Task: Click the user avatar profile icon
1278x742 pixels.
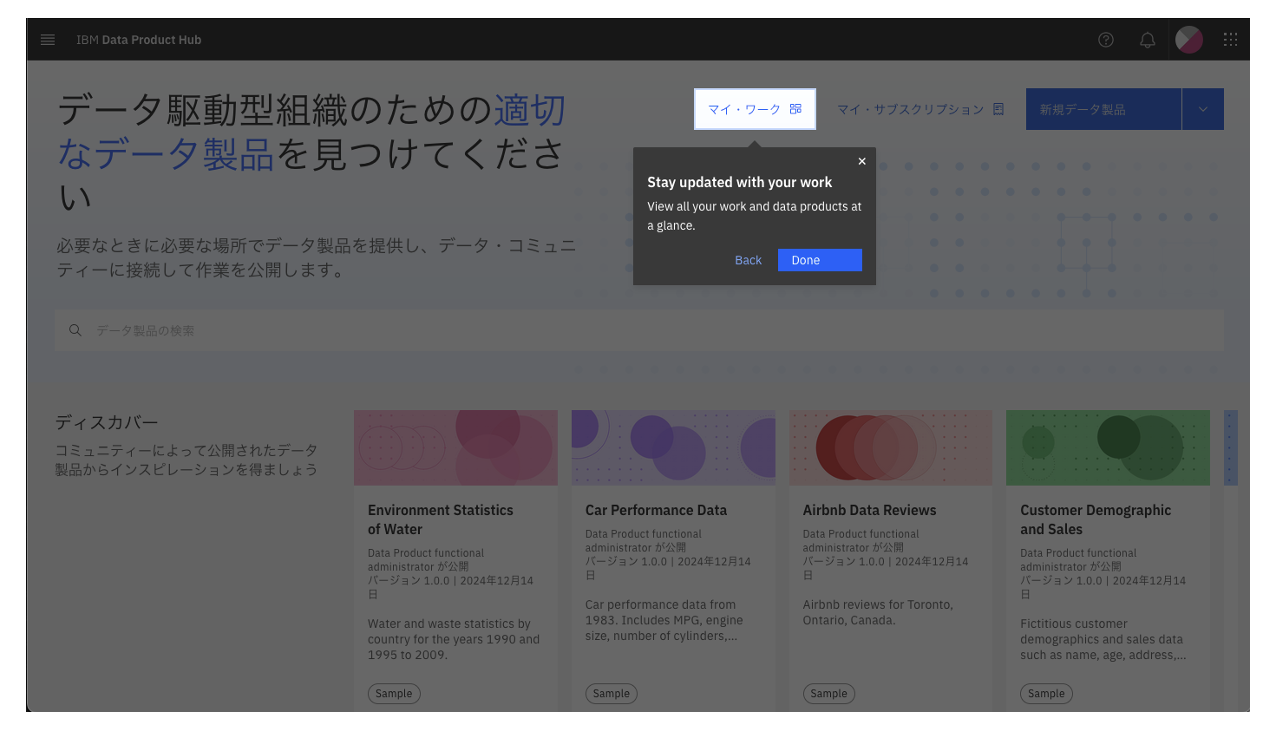Action: 1189,40
